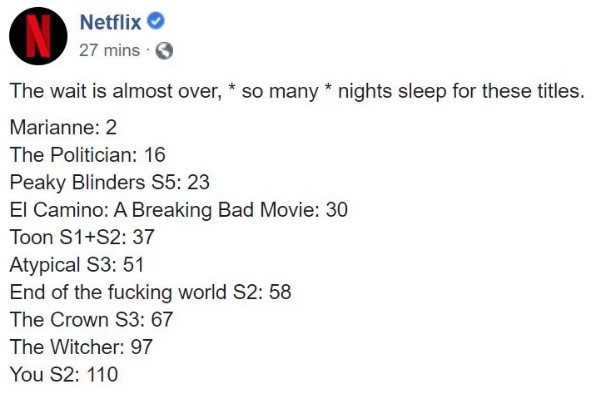Click The Crown S3: 67 line
This screenshot has width=596, height=394.
coord(91,320)
